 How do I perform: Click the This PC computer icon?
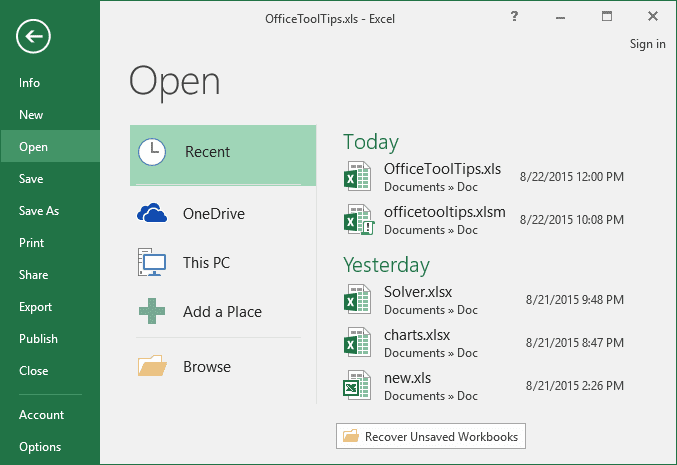152,262
